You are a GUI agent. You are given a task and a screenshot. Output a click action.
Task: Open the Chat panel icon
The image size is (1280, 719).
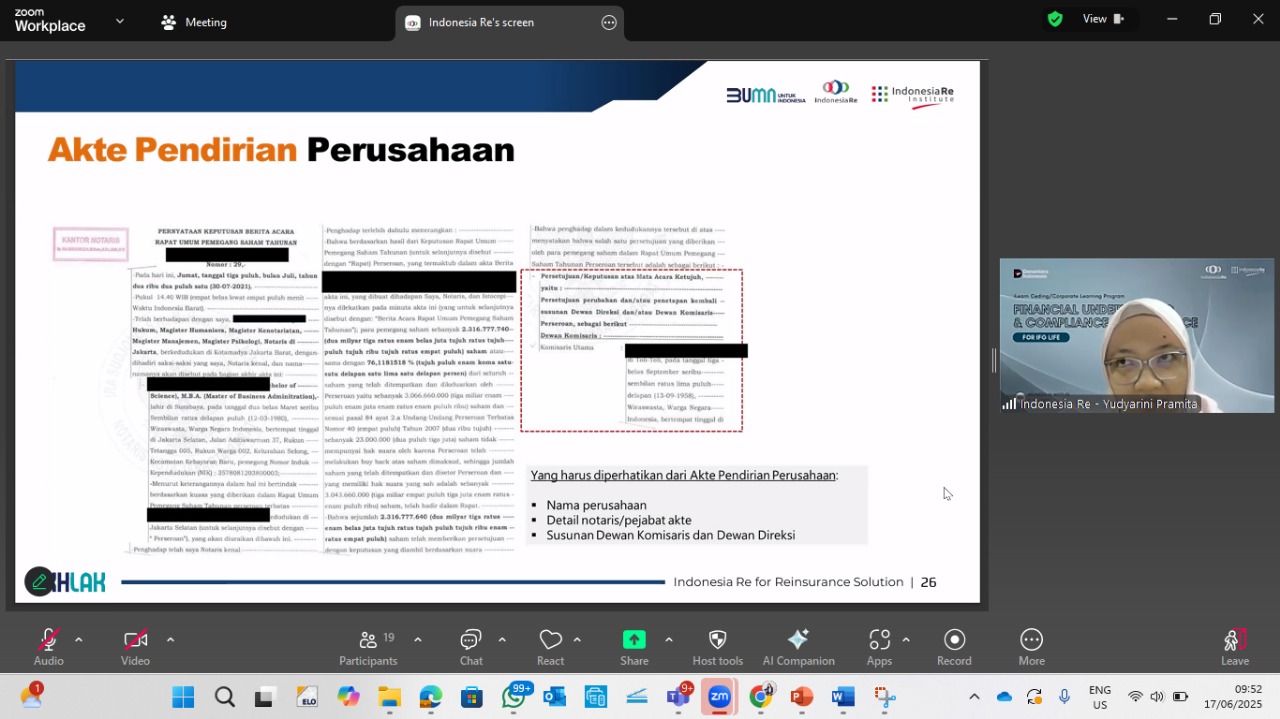coord(471,640)
